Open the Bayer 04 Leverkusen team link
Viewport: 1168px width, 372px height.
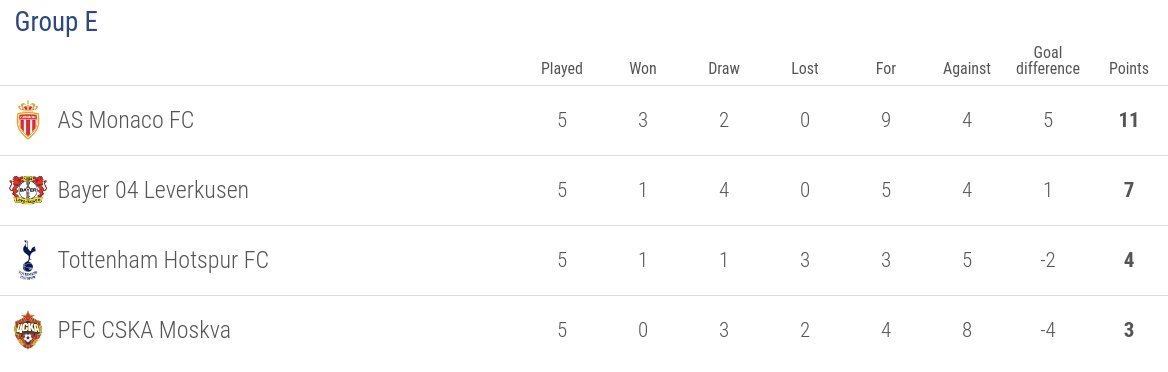click(x=153, y=190)
